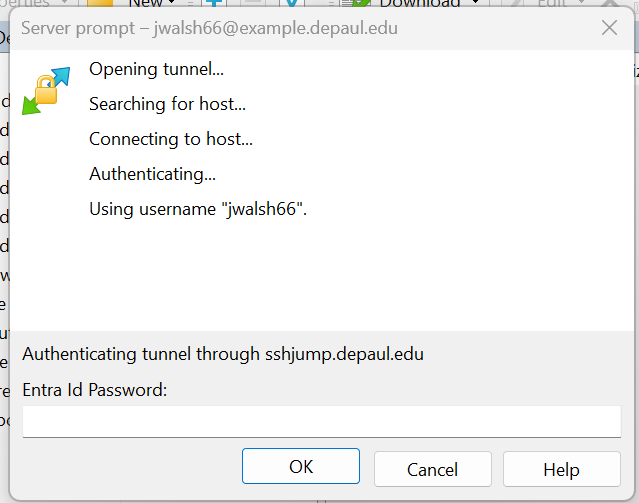This screenshot has width=639, height=503.
Task: Expand the Download dropdown arrow
Action: pyautogui.click(x=473, y=4)
